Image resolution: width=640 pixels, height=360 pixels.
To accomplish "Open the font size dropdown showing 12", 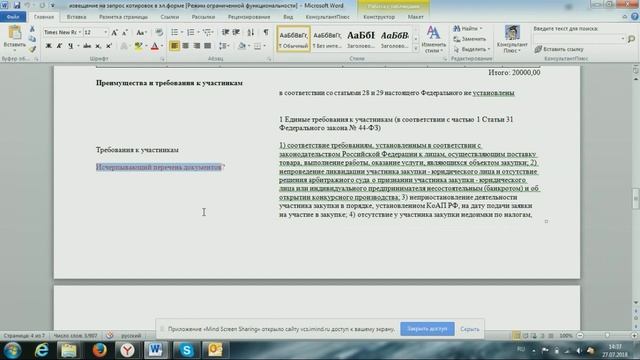I will [x=106, y=32].
